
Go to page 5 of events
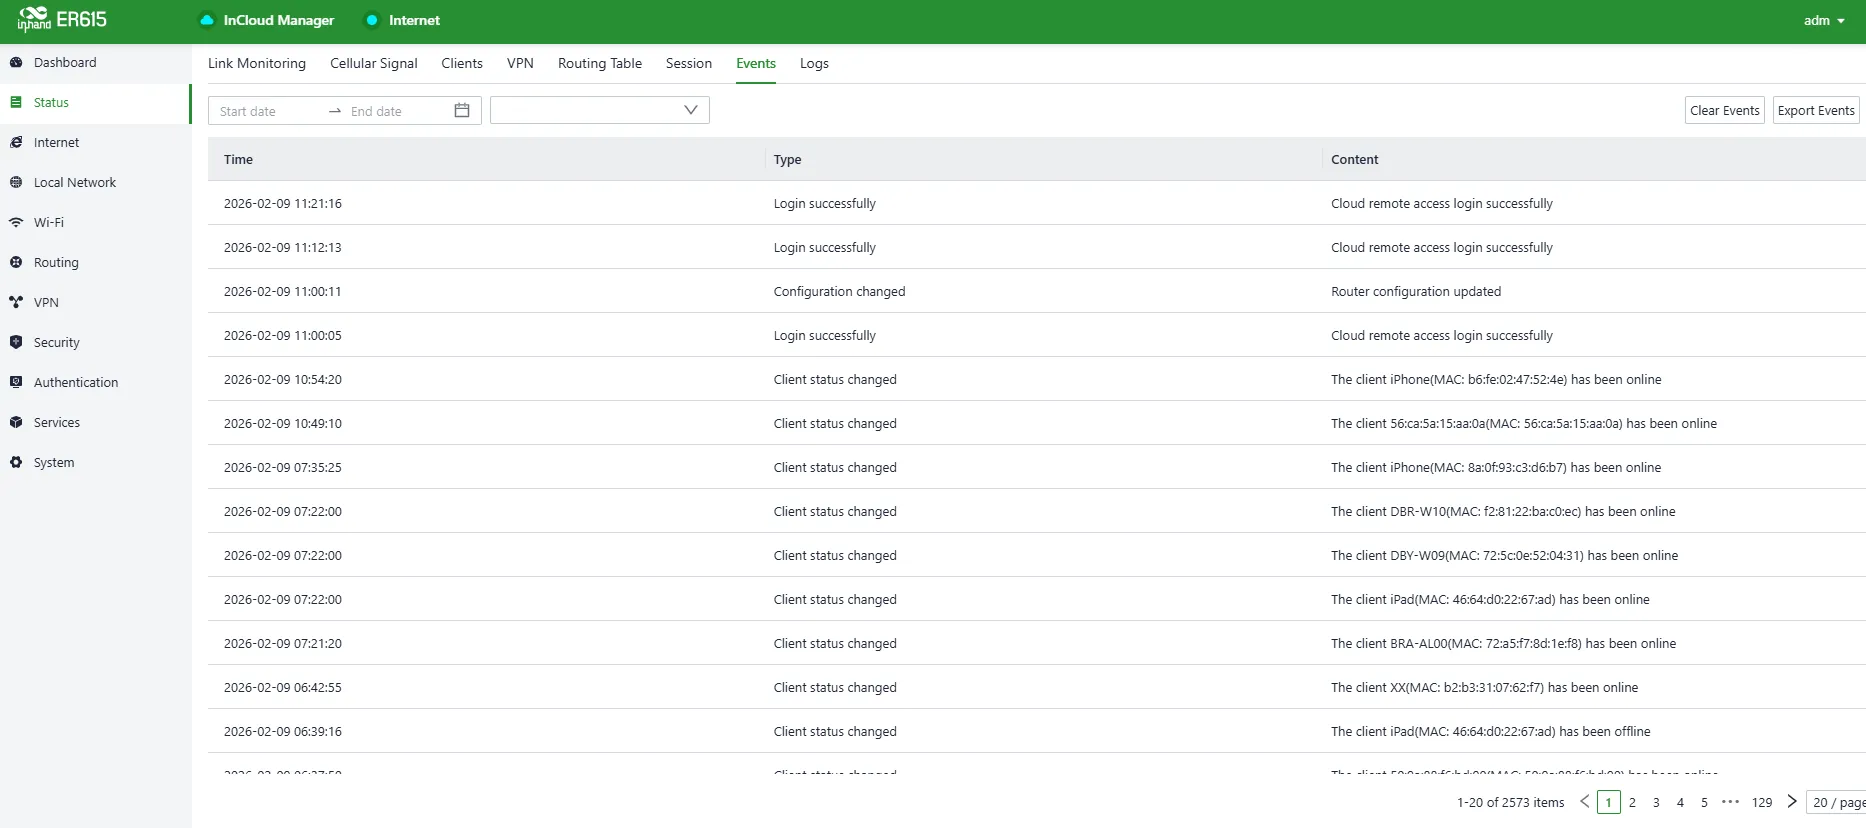(1704, 802)
